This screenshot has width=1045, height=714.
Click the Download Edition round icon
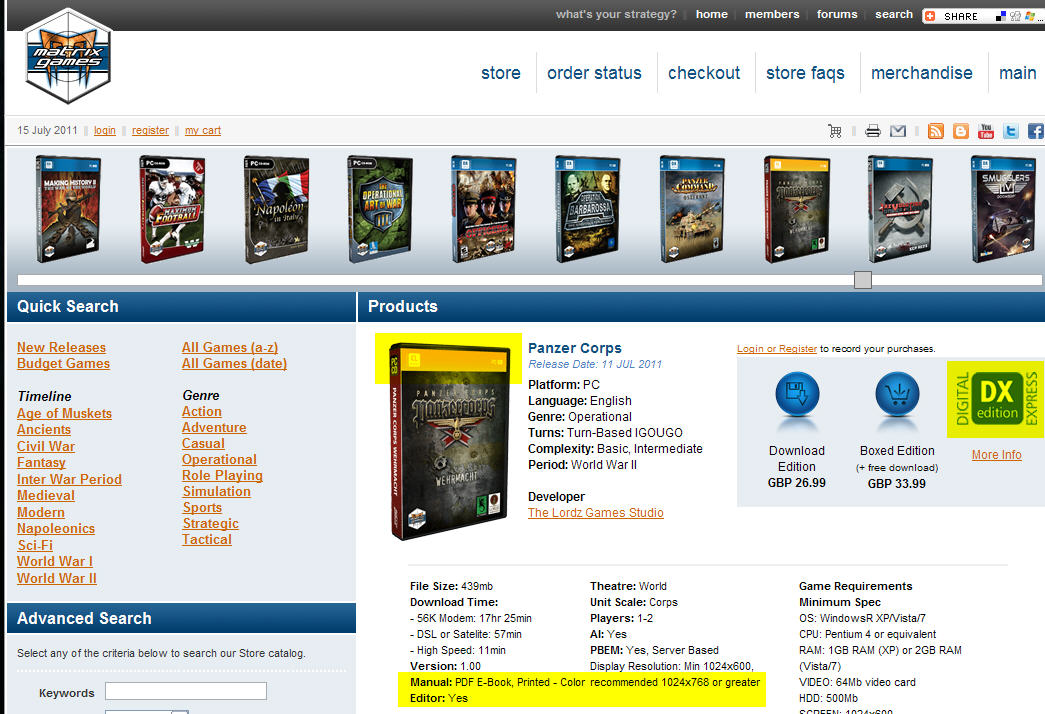(797, 395)
